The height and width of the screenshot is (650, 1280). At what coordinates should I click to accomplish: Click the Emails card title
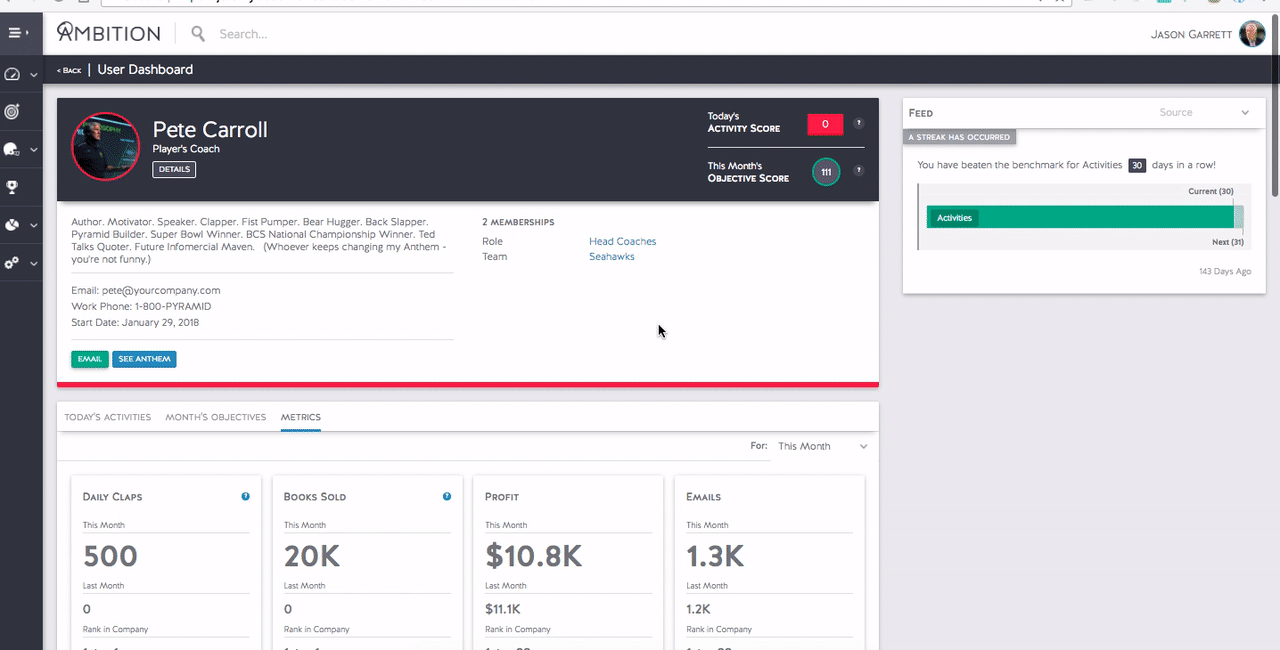pyautogui.click(x=703, y=497)
